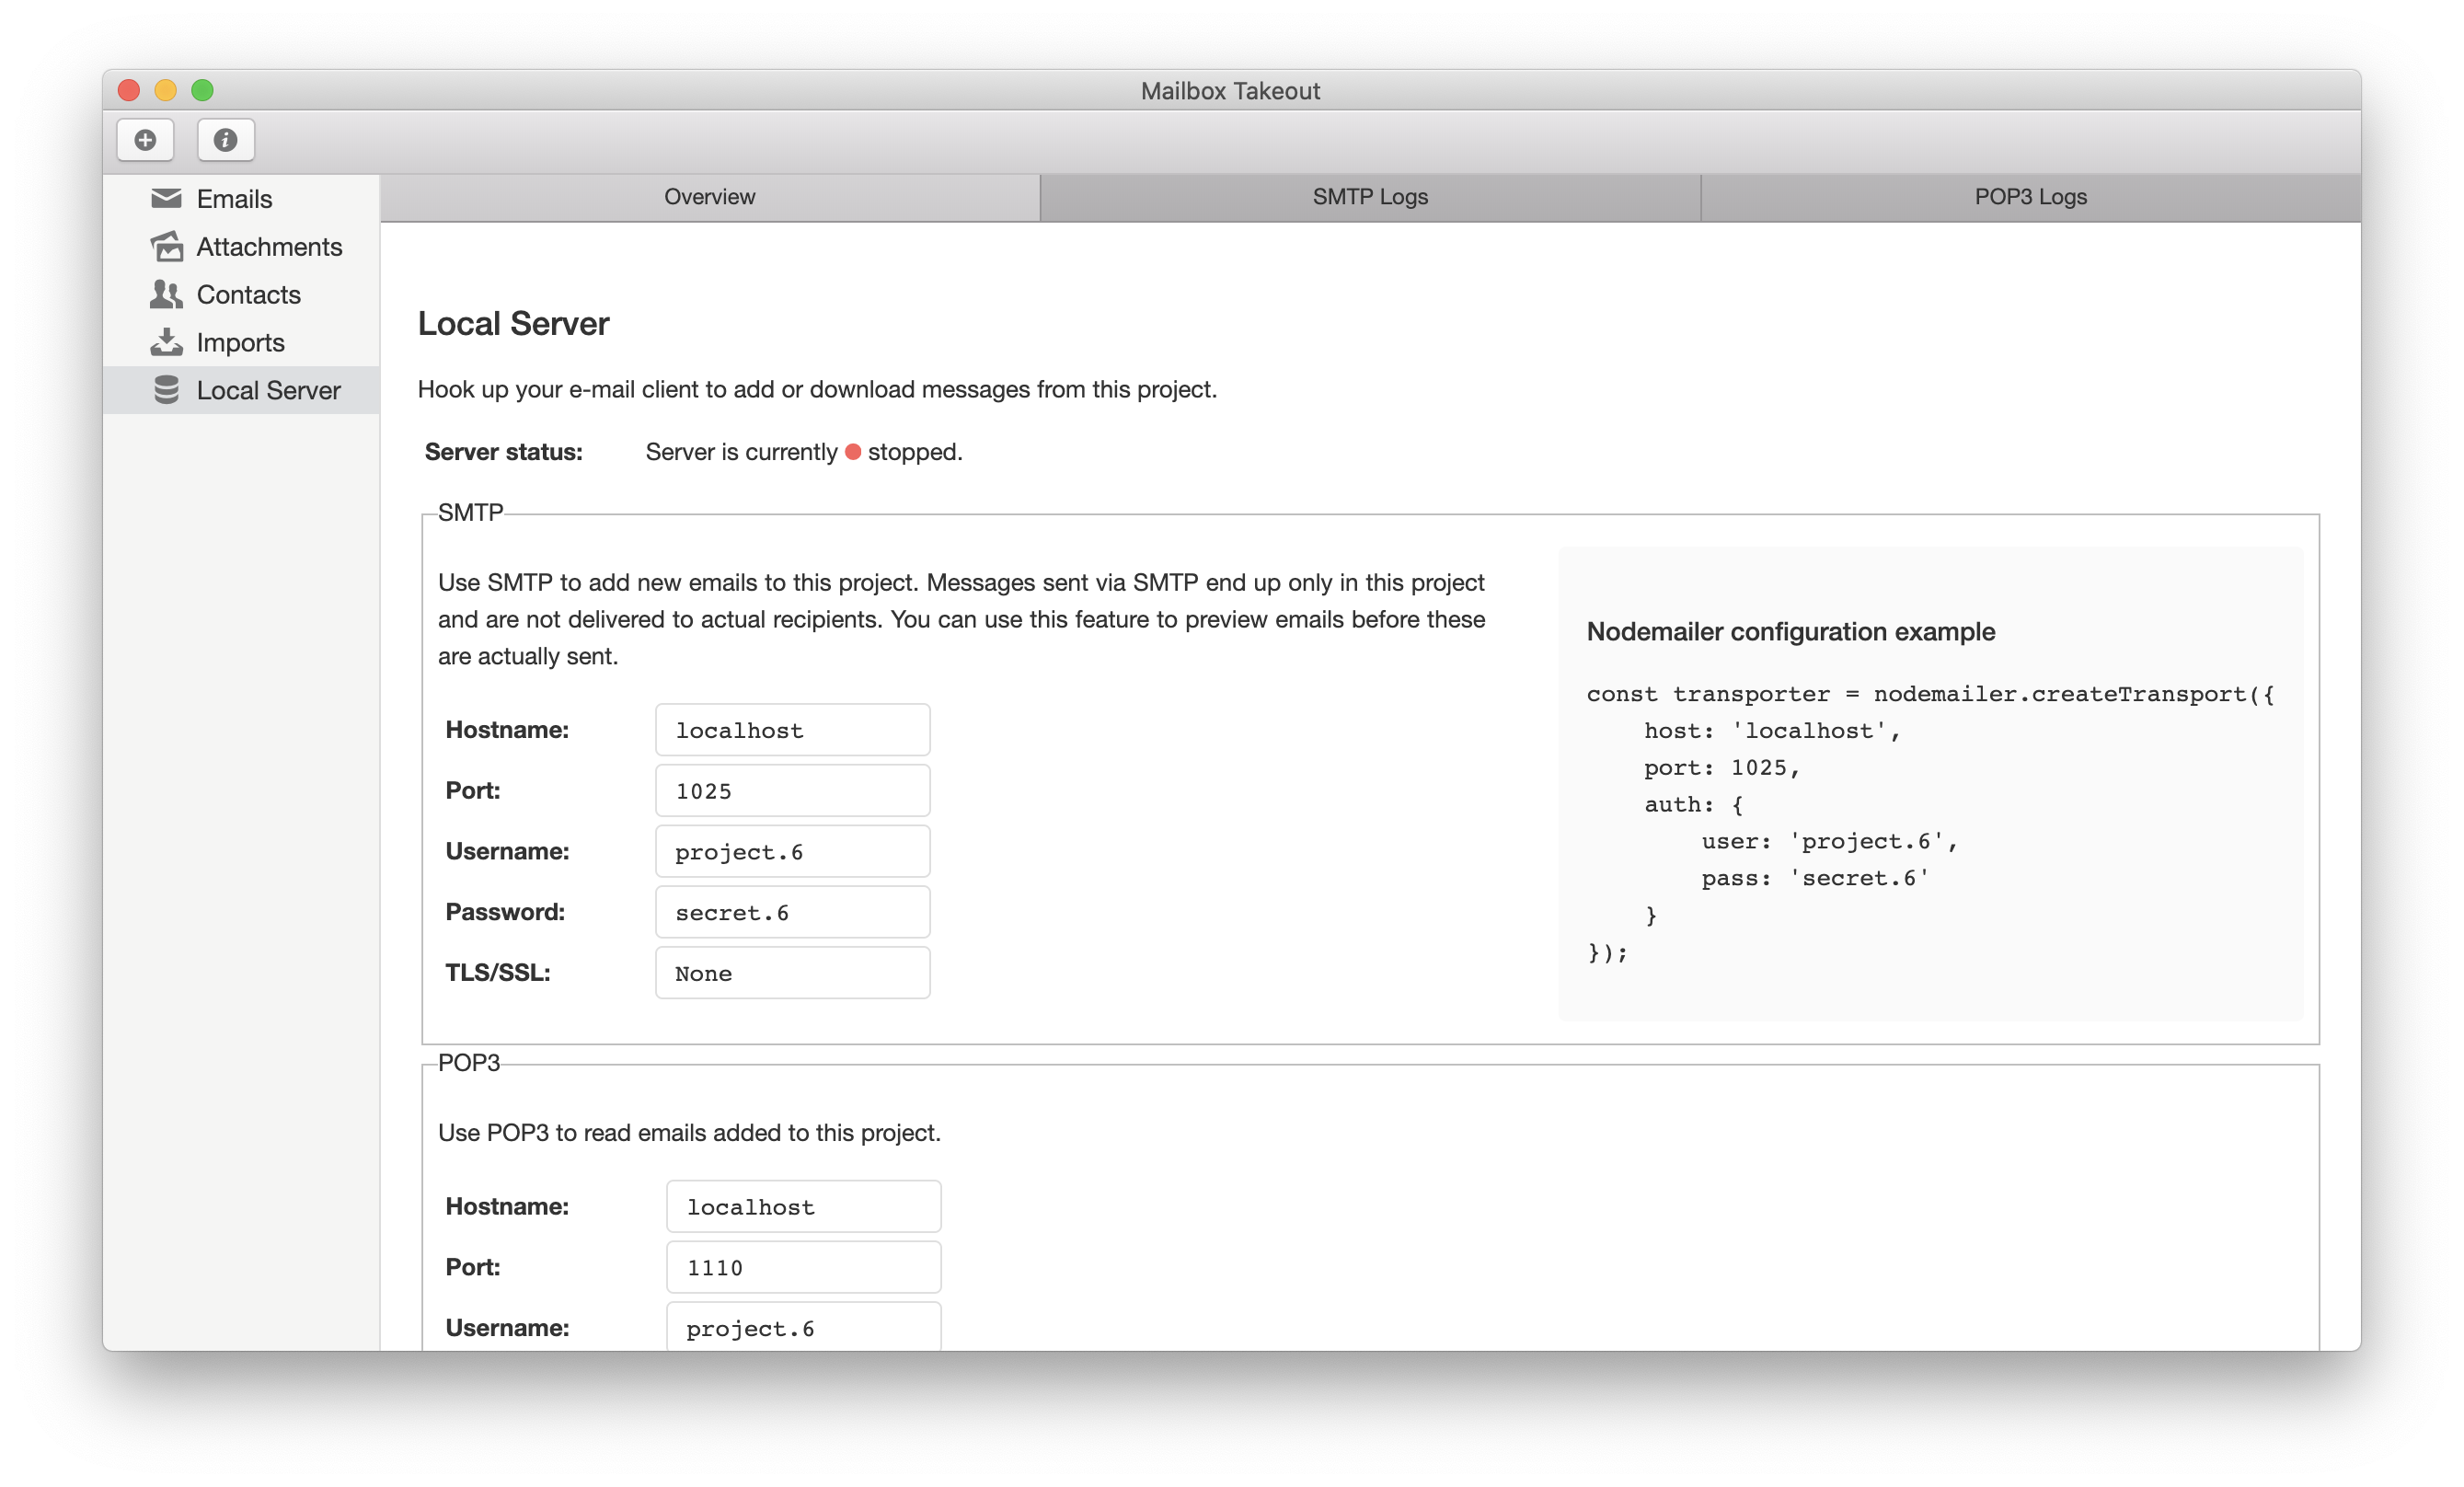
Task: Collapse the POP3 settings section
Action: coord(468,1063)
